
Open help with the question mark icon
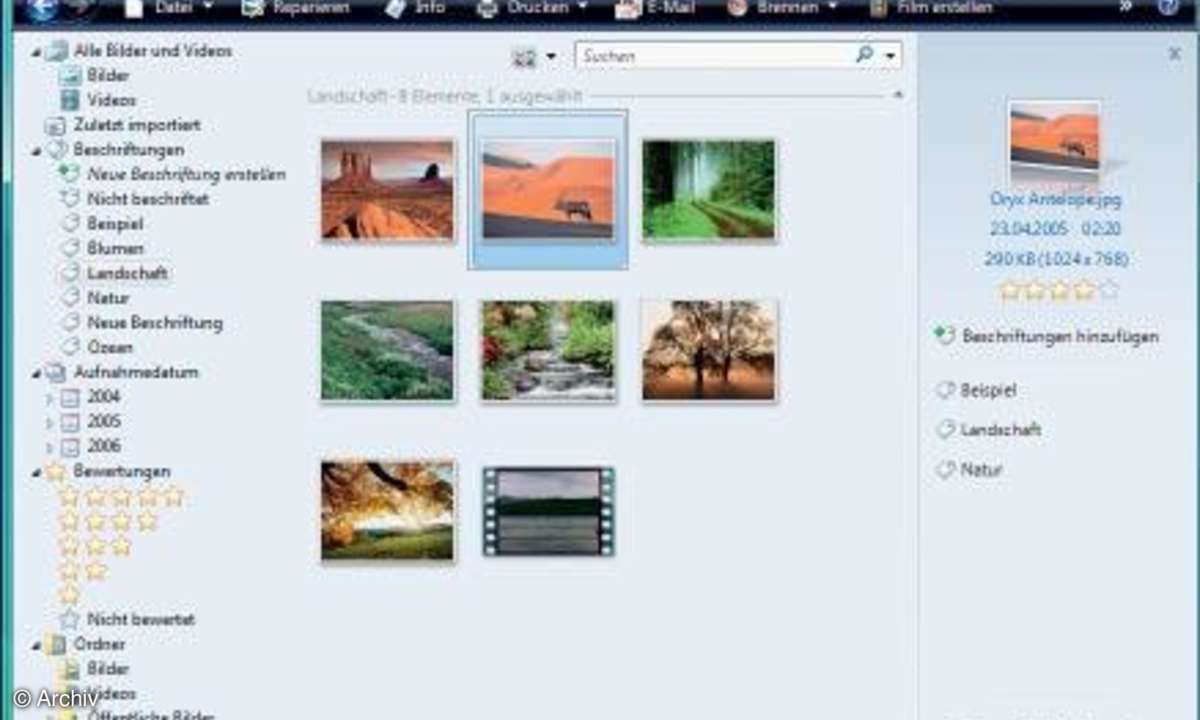1167,8
